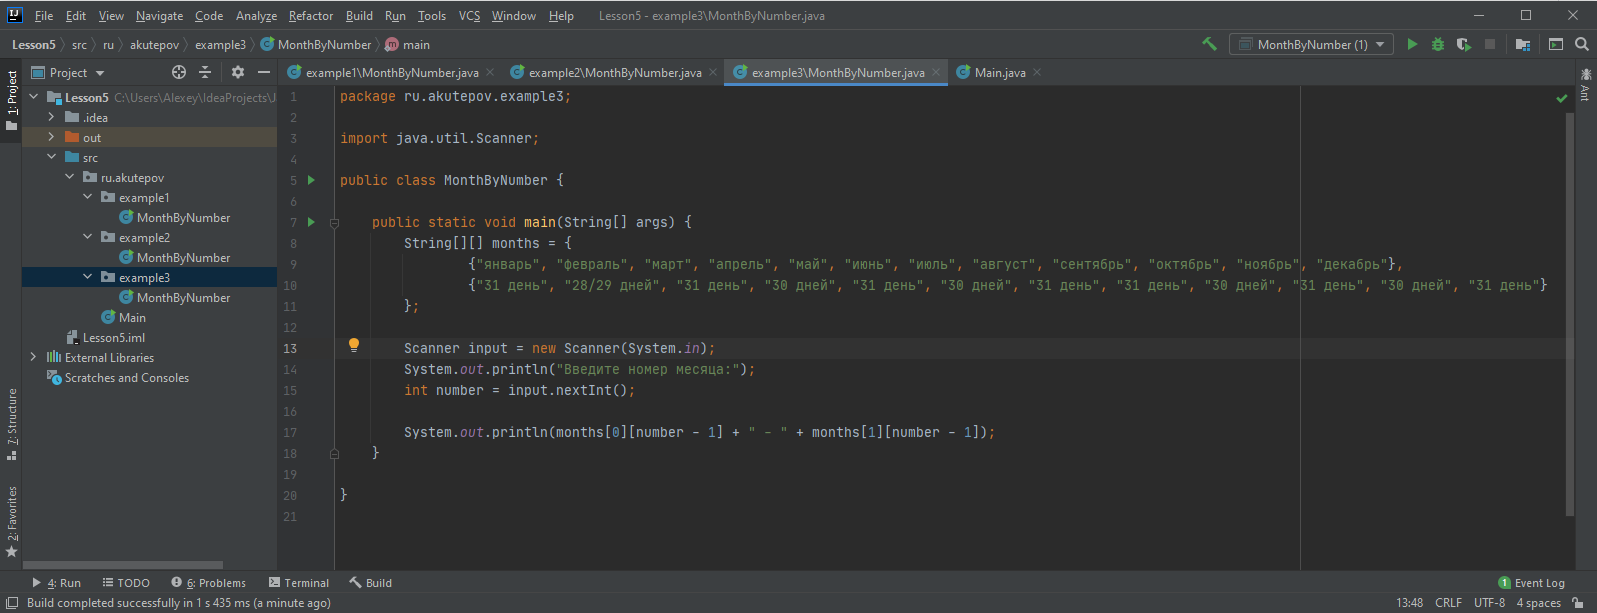Select Scratches and Consoles in project tree
Screen dimensions: 1597x613
[x=126, y=377]
